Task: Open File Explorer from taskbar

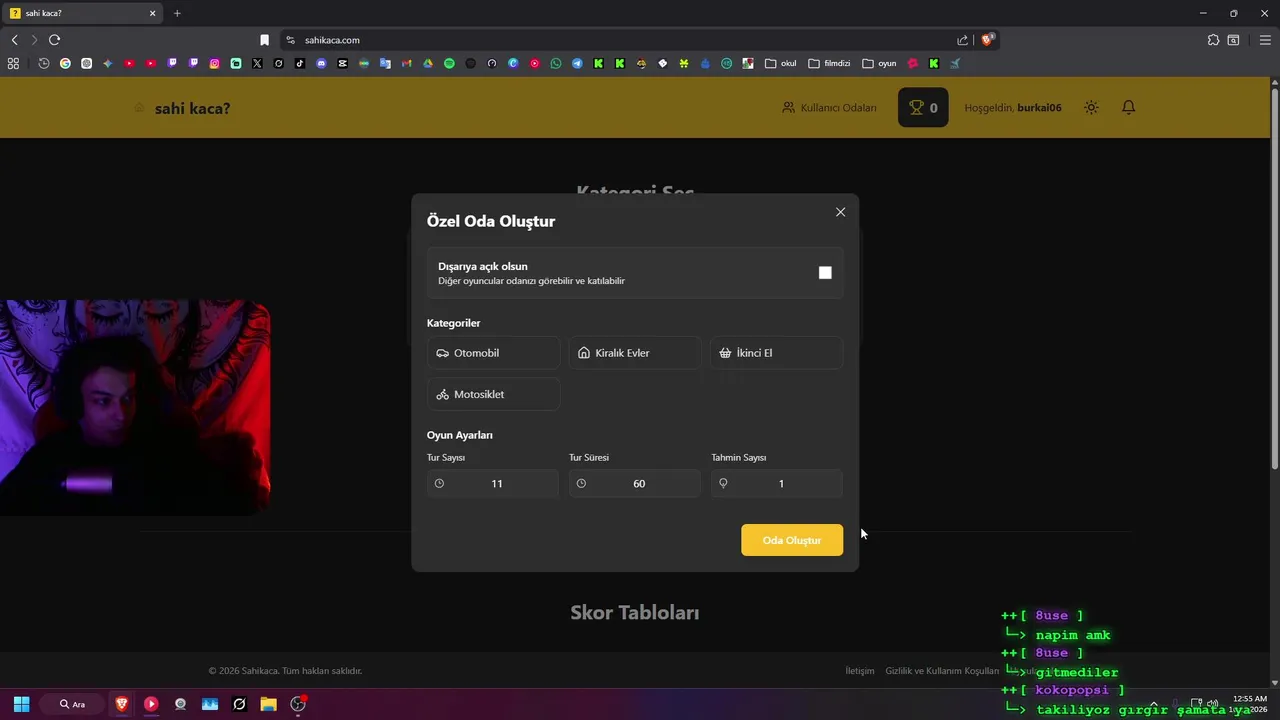Action: [268, 704]
